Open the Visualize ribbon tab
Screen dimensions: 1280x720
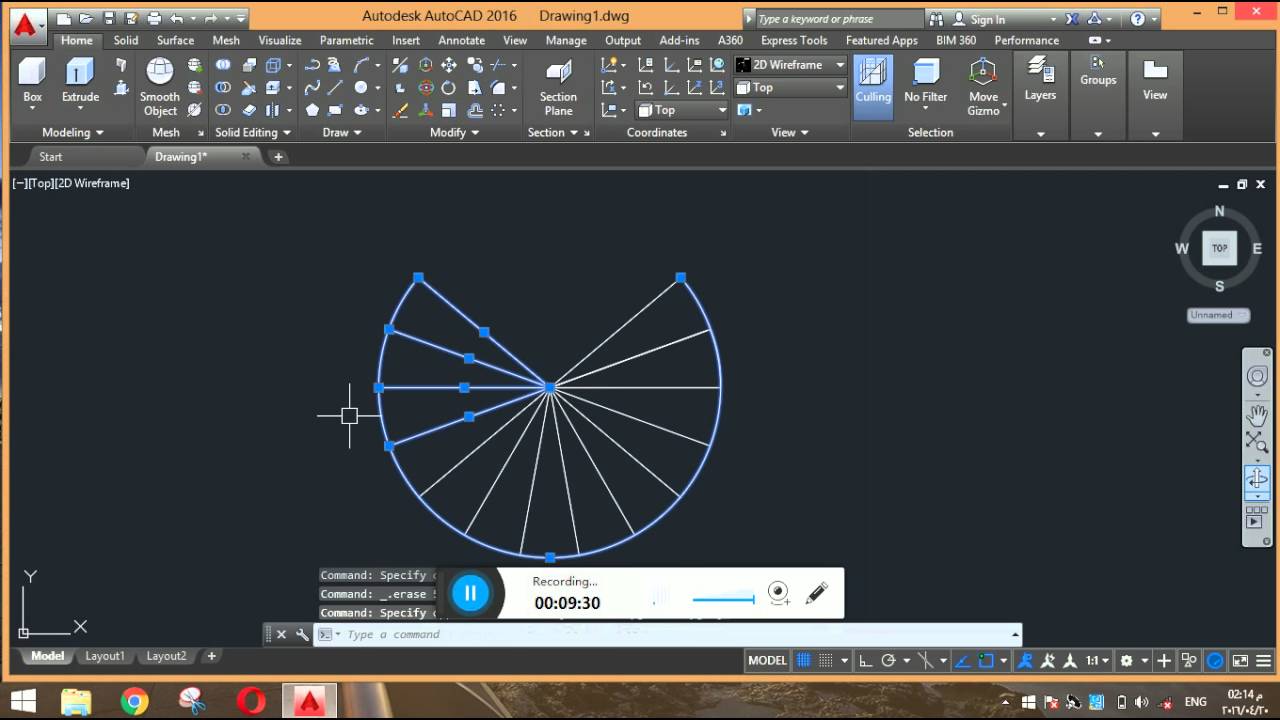pyautogui.click(x=280, y=40)
